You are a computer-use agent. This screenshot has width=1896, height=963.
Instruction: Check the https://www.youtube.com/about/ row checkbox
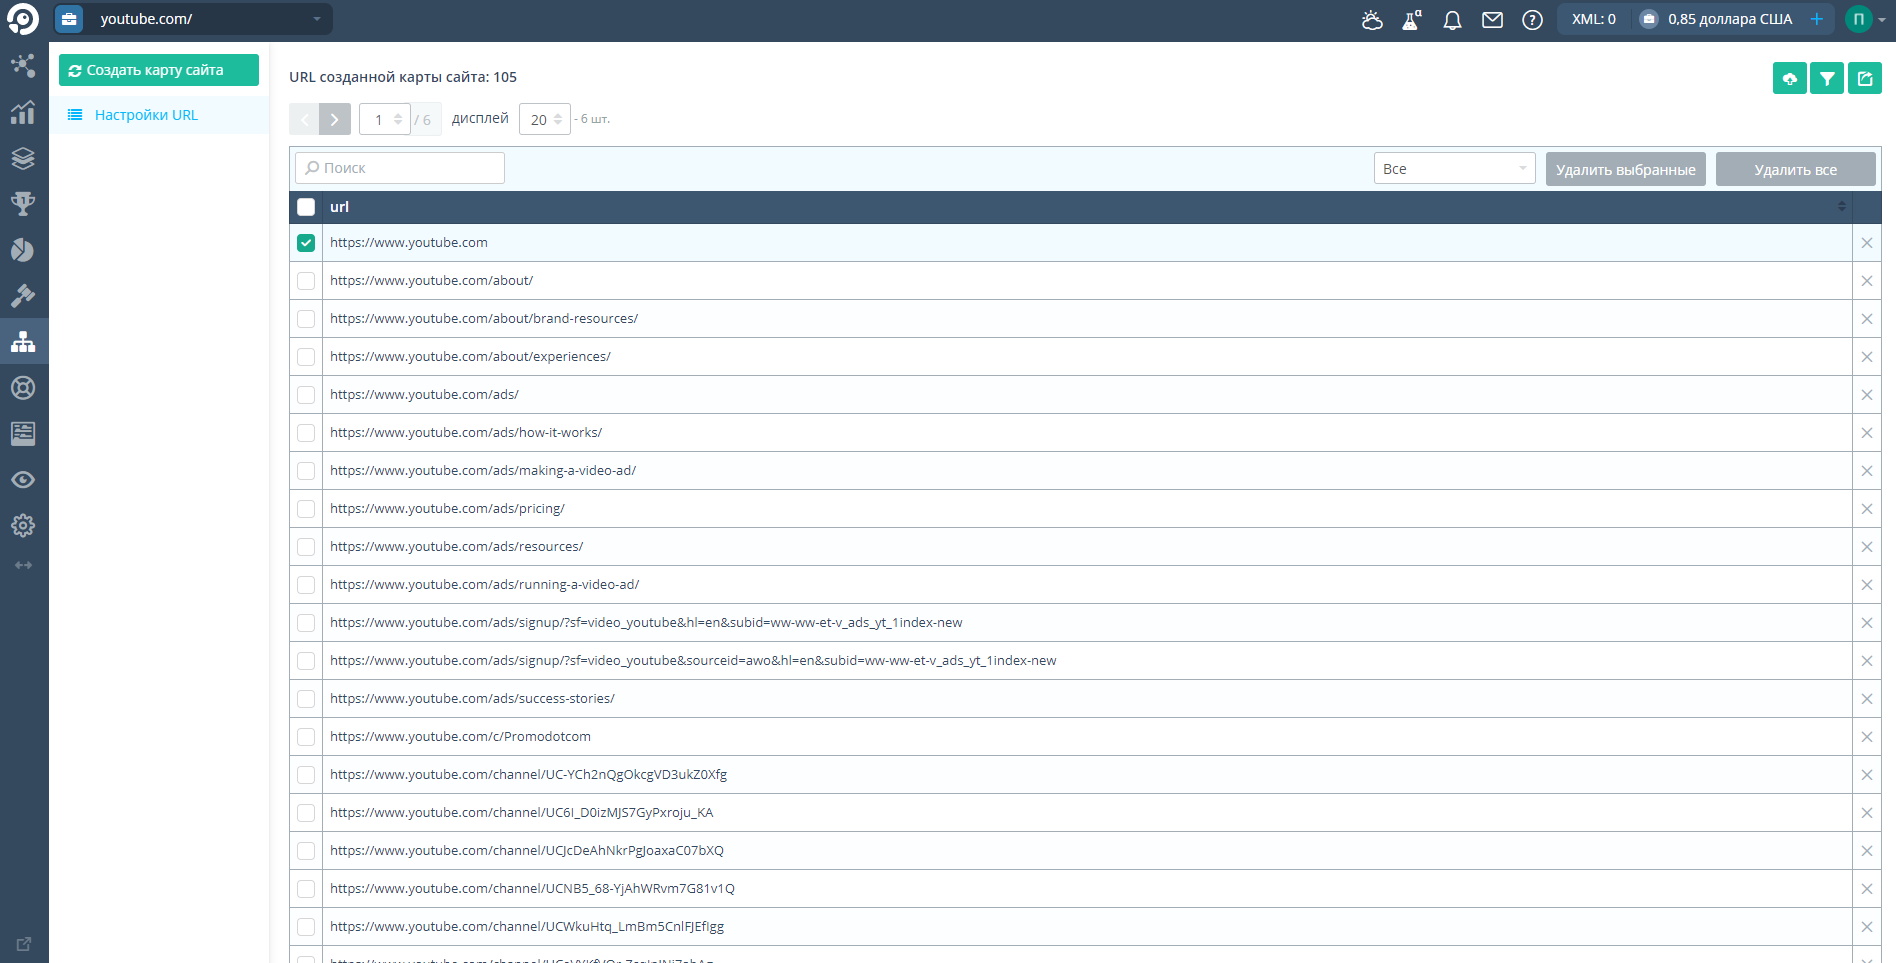pos(306,281)
